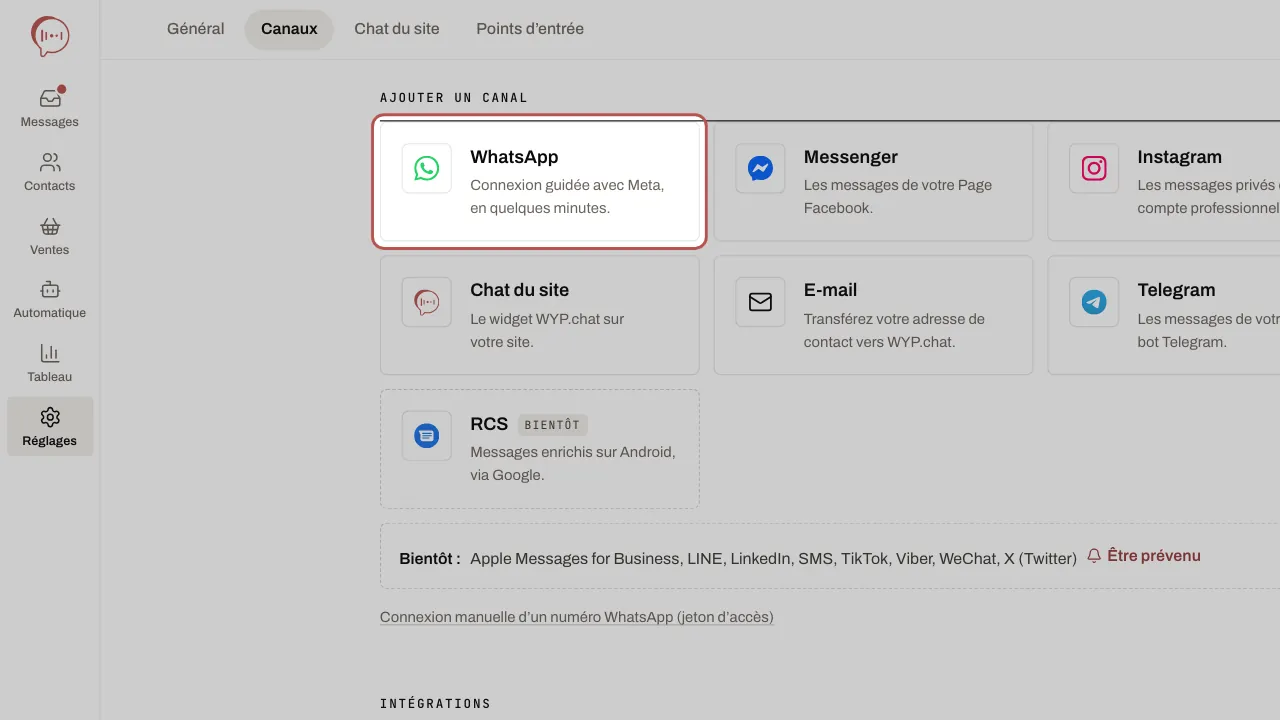The height and width of the screenshot is (720, 1280).
Task: Click the WYP.chat logo in sidebar
Action: [50, 36]
